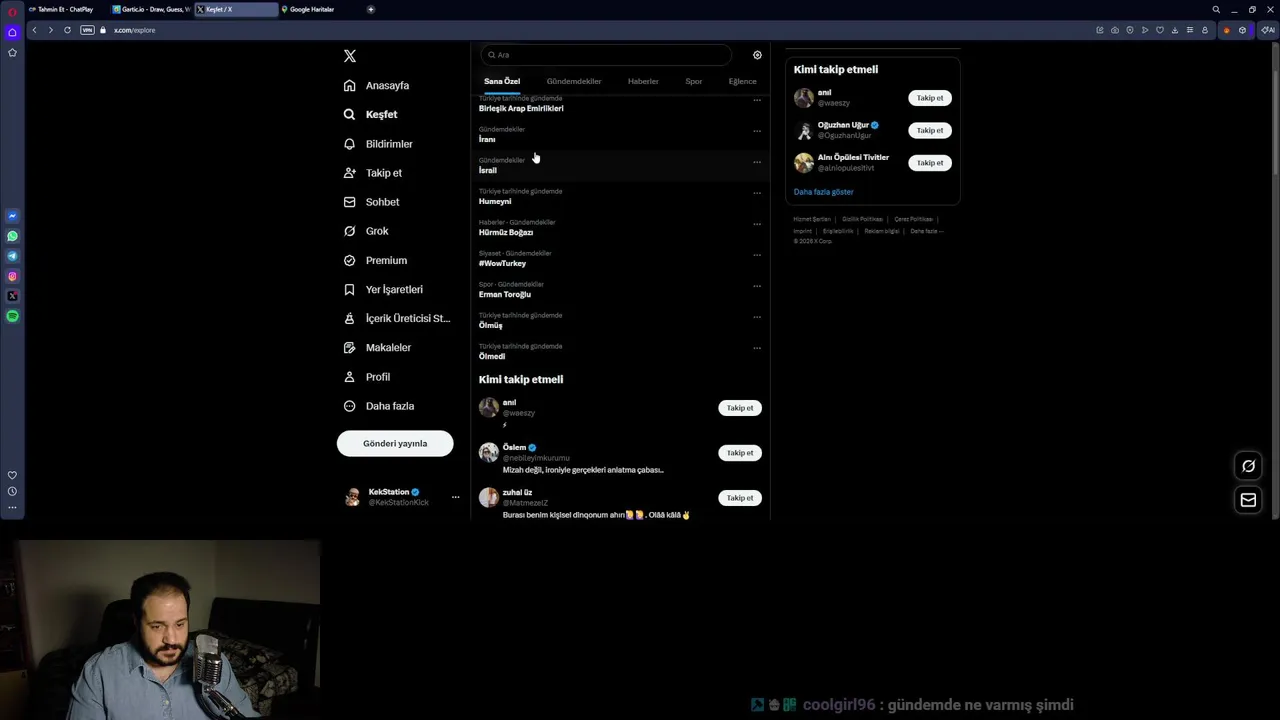Open more options for İranı trend
This screenshot has height=720, width=1280.
pyautogui.click(x=757, y=131)
